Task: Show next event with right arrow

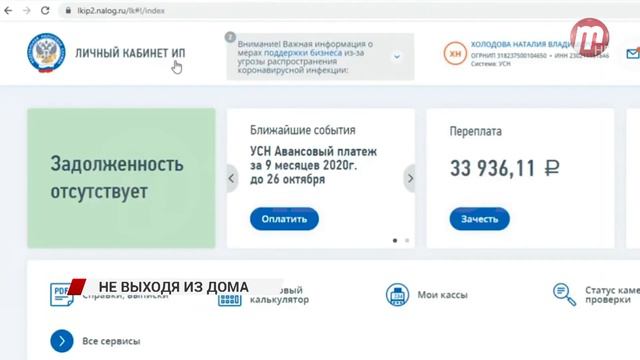Action: (410, 178)
